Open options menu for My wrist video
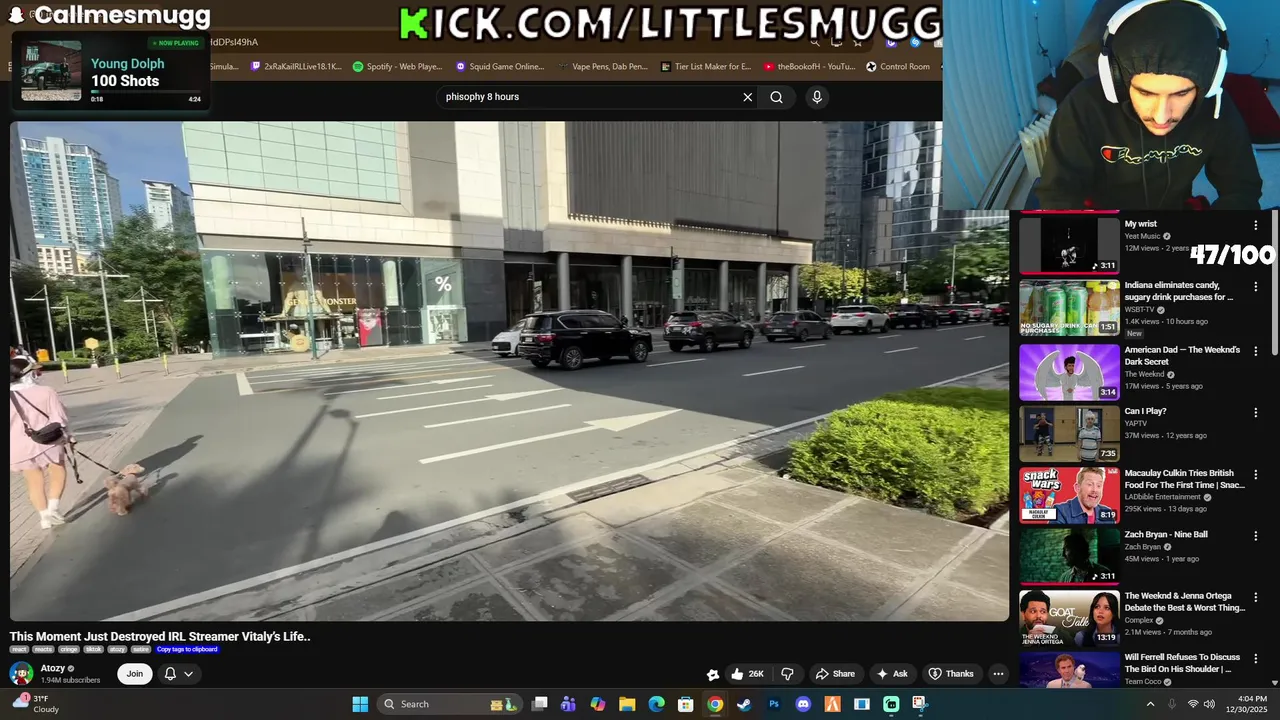Screen dimensions: 1280x720 [1256, 226]
